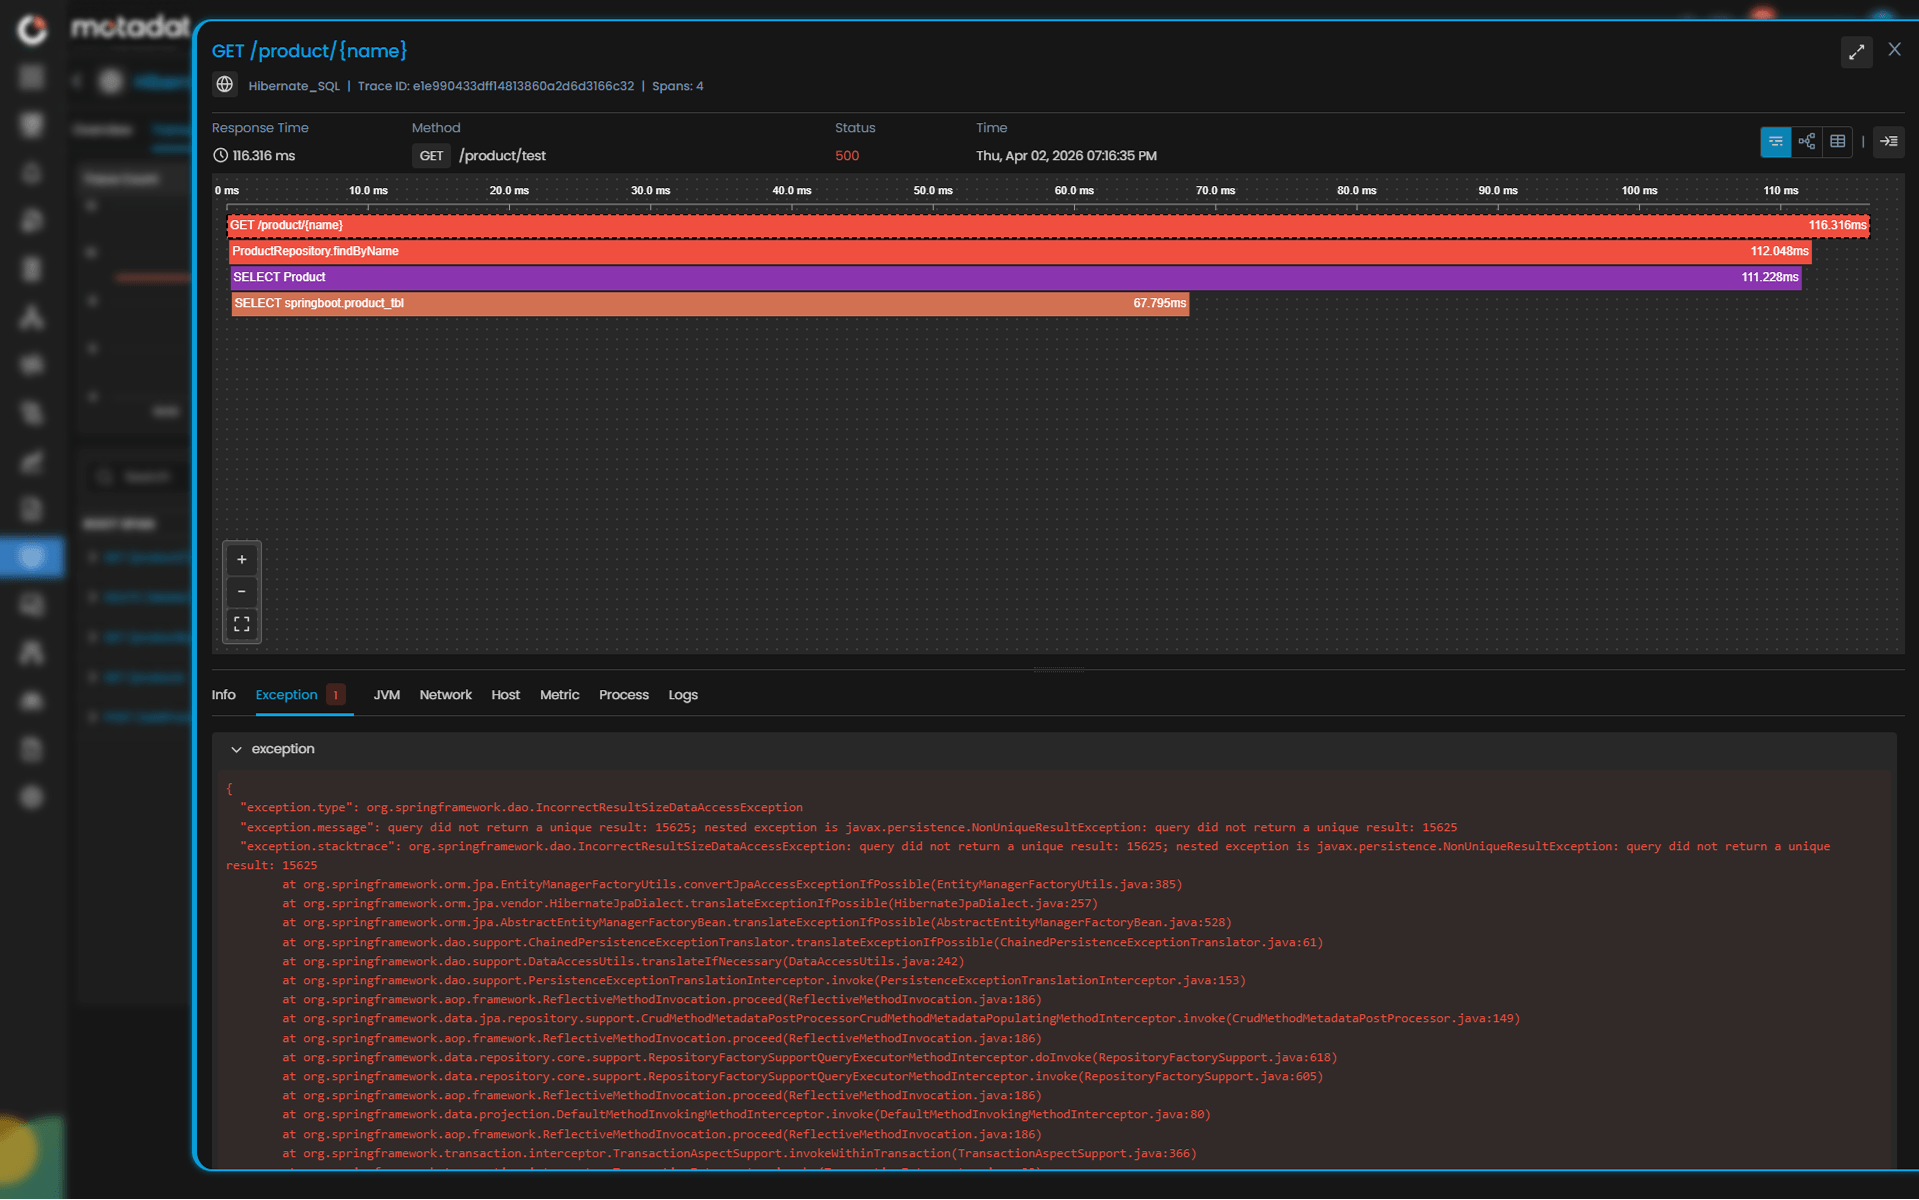Switch to the waterfall timeline view
Viewport: 1919px width, 1200px height.
tap(1775, 142)
